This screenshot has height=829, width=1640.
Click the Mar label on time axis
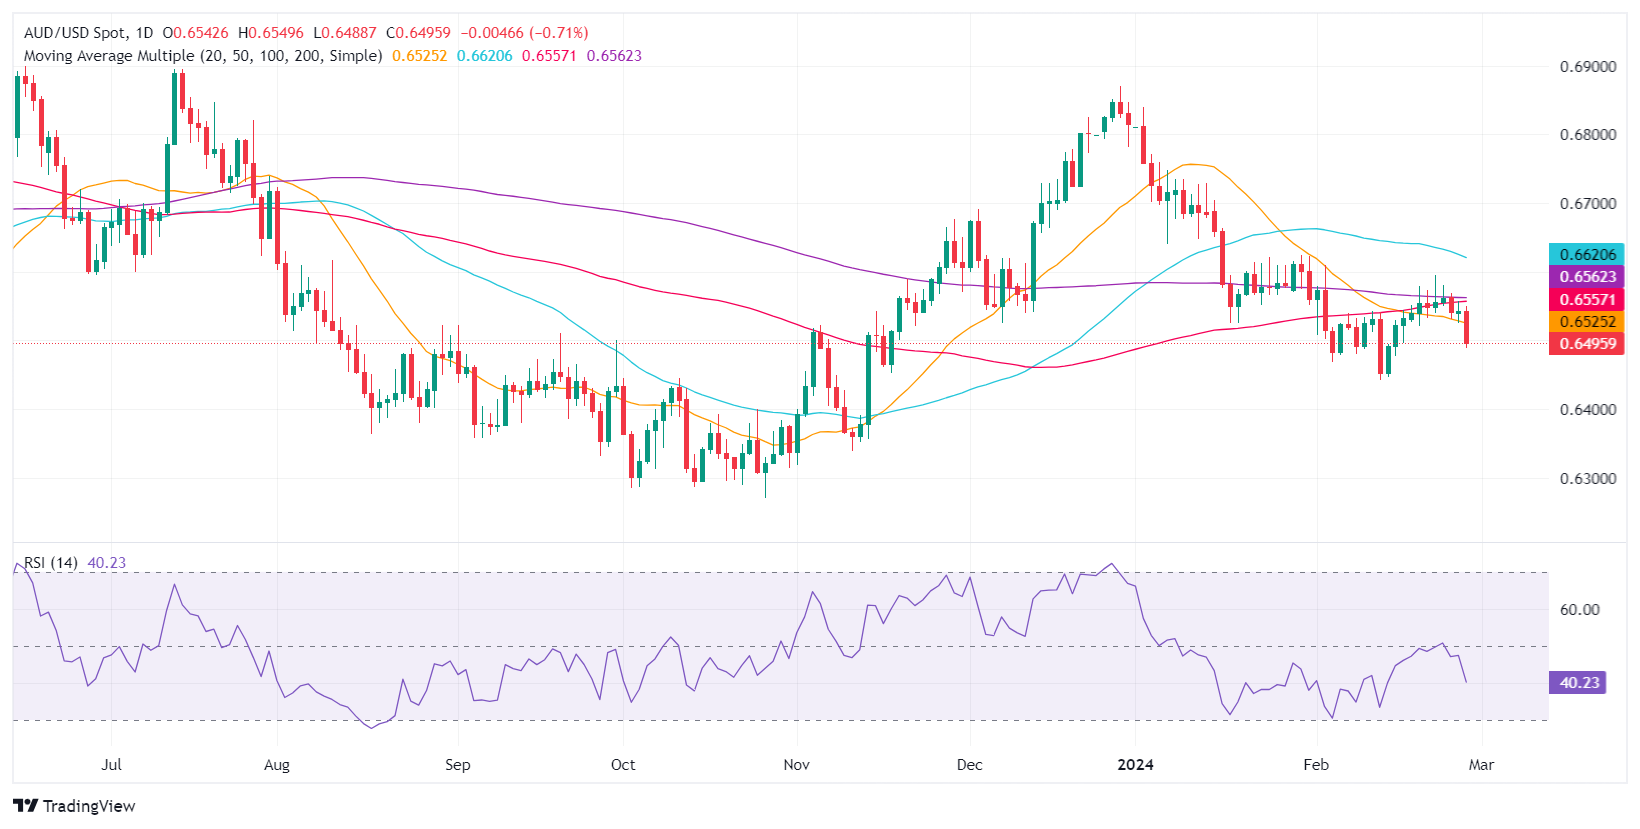tap(1481, 765)
